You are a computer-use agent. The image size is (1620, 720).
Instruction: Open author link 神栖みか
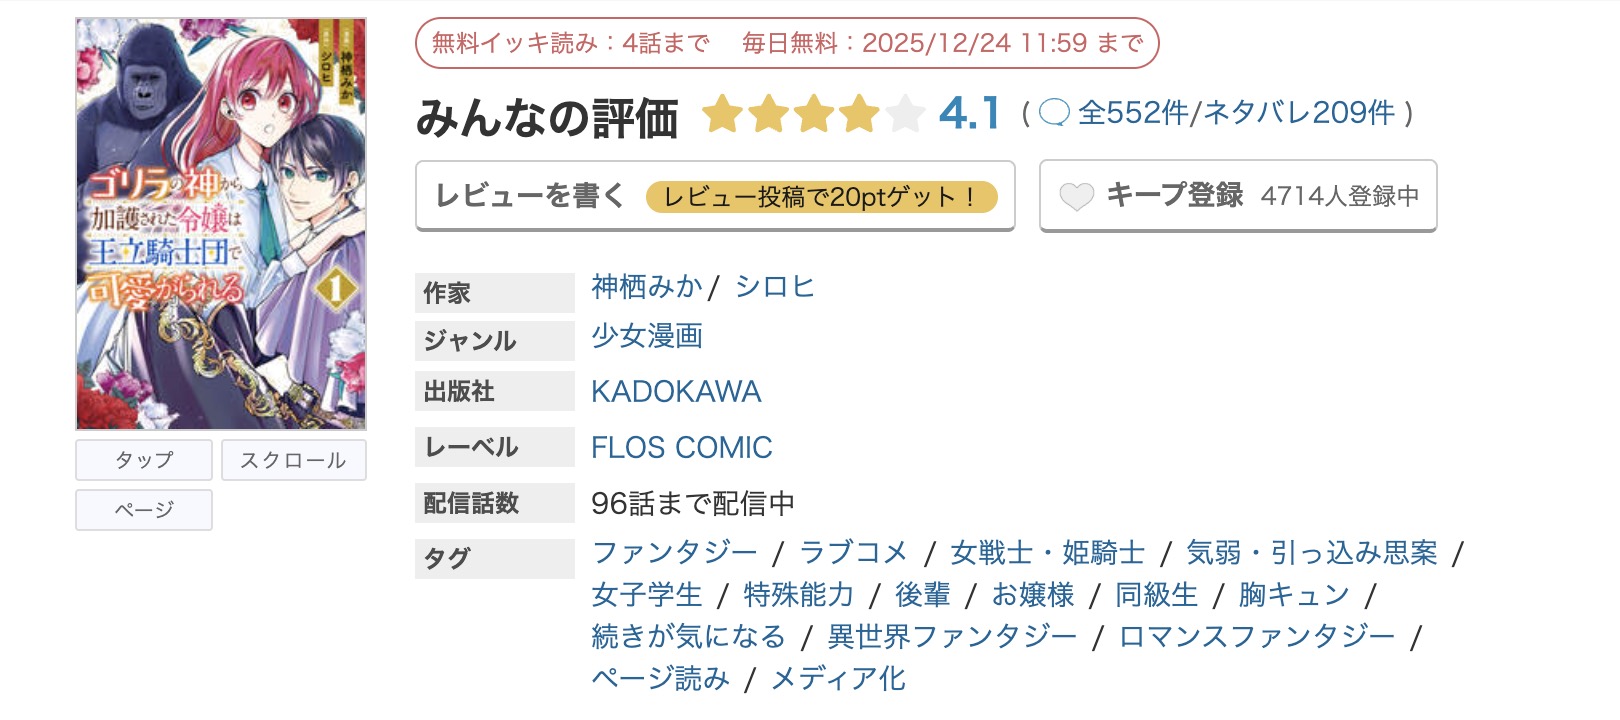pos(645,287)
